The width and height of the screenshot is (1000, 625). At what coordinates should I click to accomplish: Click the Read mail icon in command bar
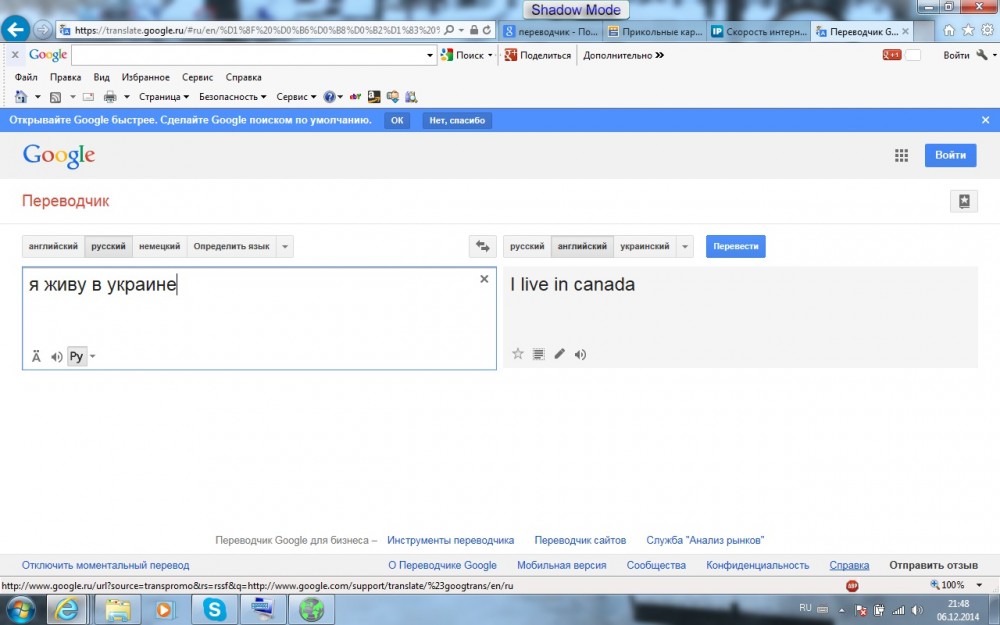coord(88,97)
